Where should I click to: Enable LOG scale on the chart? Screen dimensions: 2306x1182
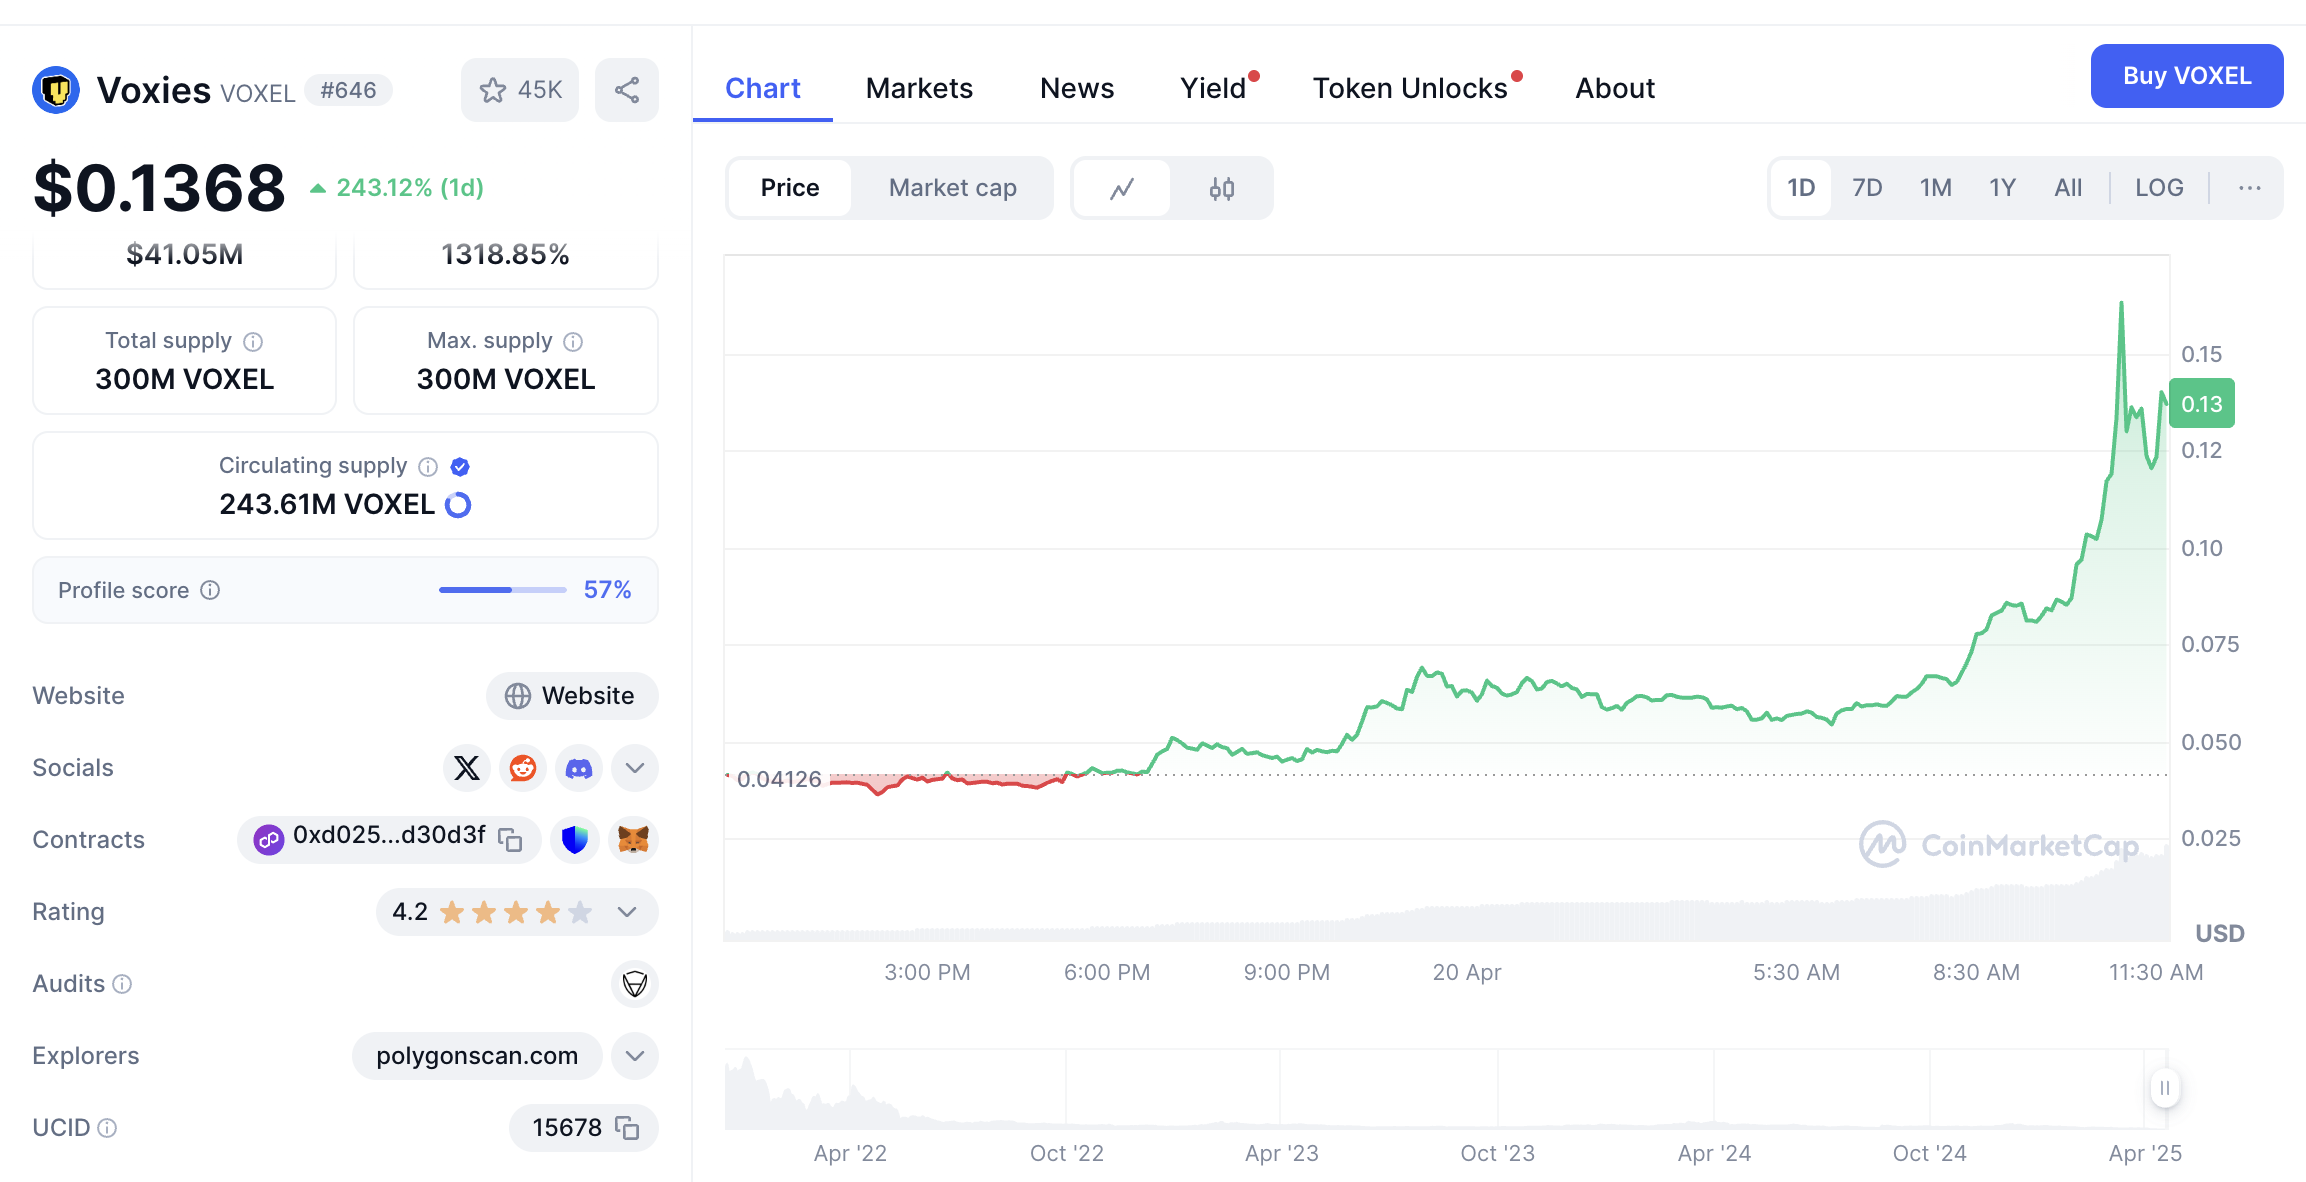[x=2159, y=187]
